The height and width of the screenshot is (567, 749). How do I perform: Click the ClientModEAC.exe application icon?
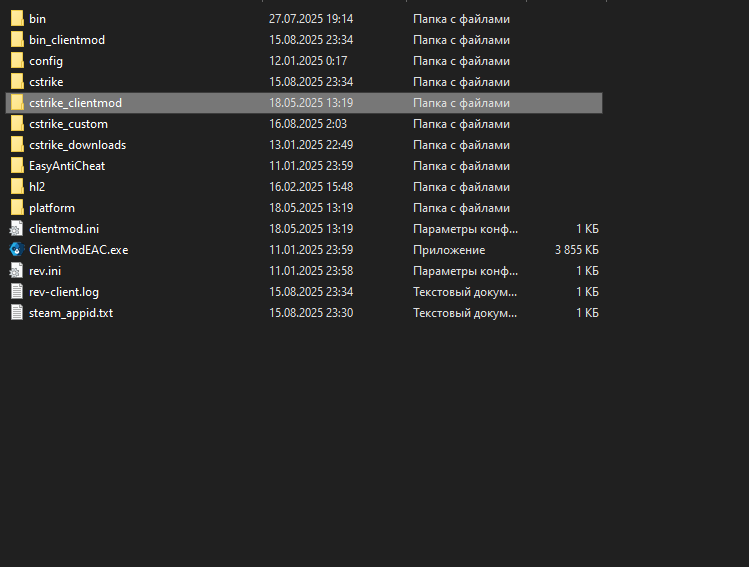pos(17,250)
